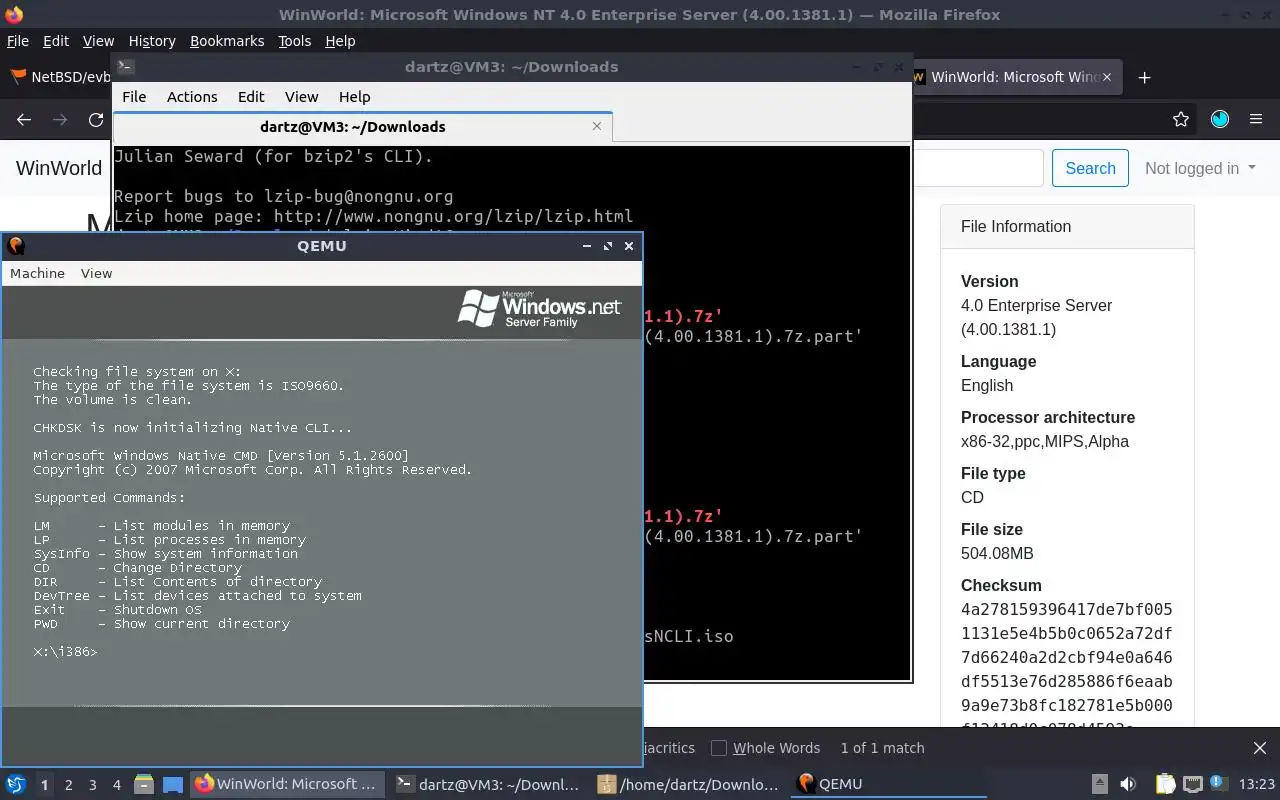Viewport: 1280px width, 800px height.
Task: Click the lzip home page URL in terminal
Action: pyautogui.click(x=453, y=216)
